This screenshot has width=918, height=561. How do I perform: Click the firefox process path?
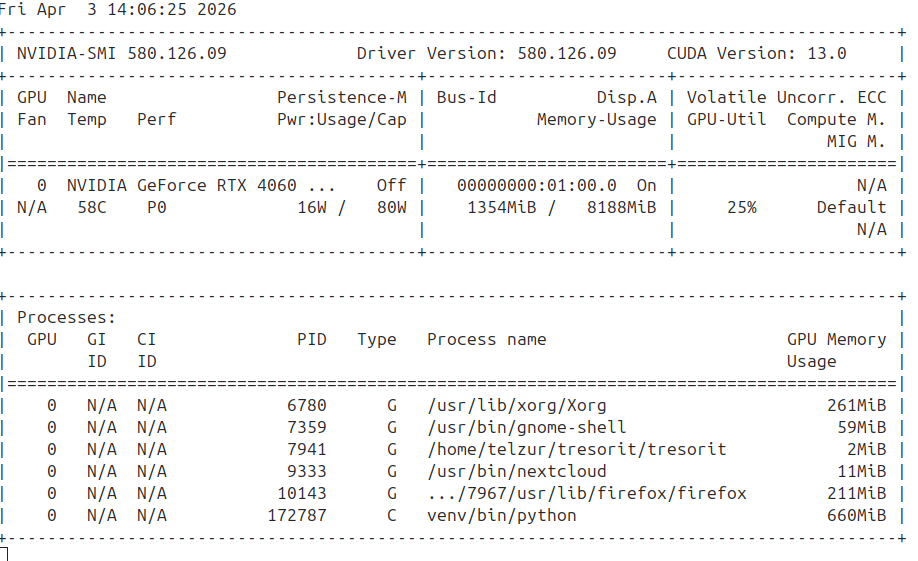586,493
